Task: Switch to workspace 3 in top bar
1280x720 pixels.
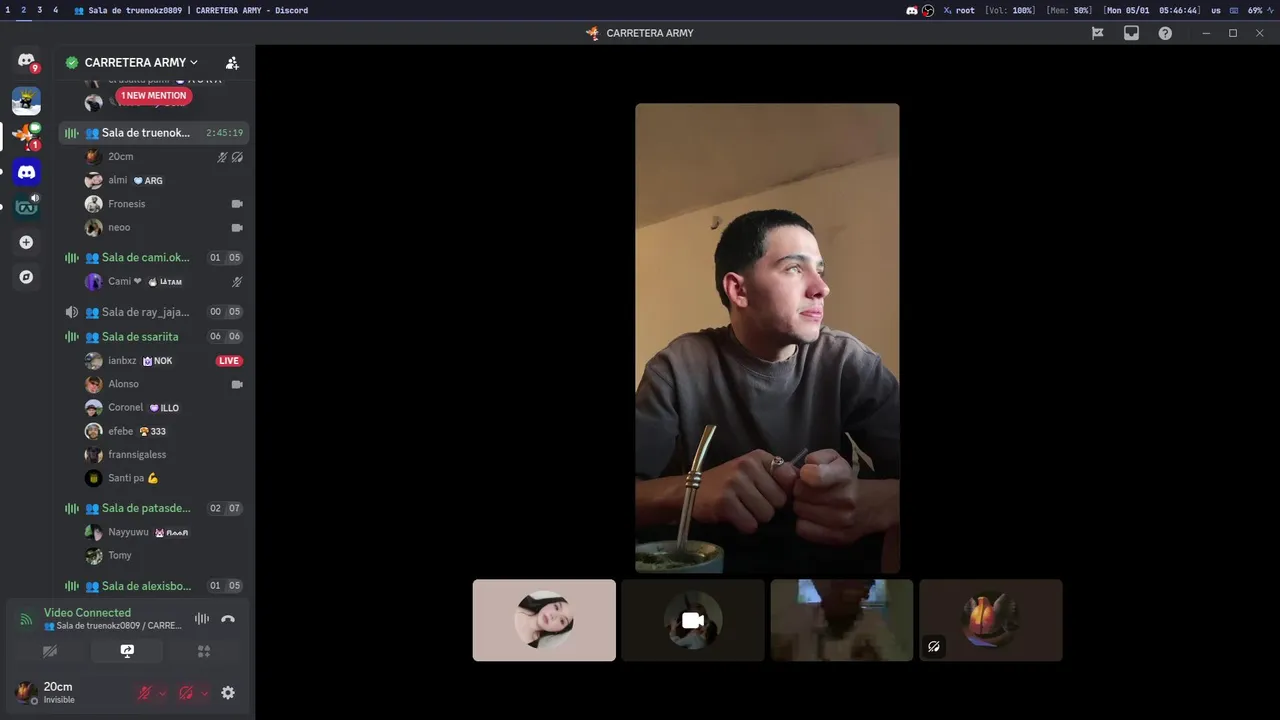Action: point(40,10)
